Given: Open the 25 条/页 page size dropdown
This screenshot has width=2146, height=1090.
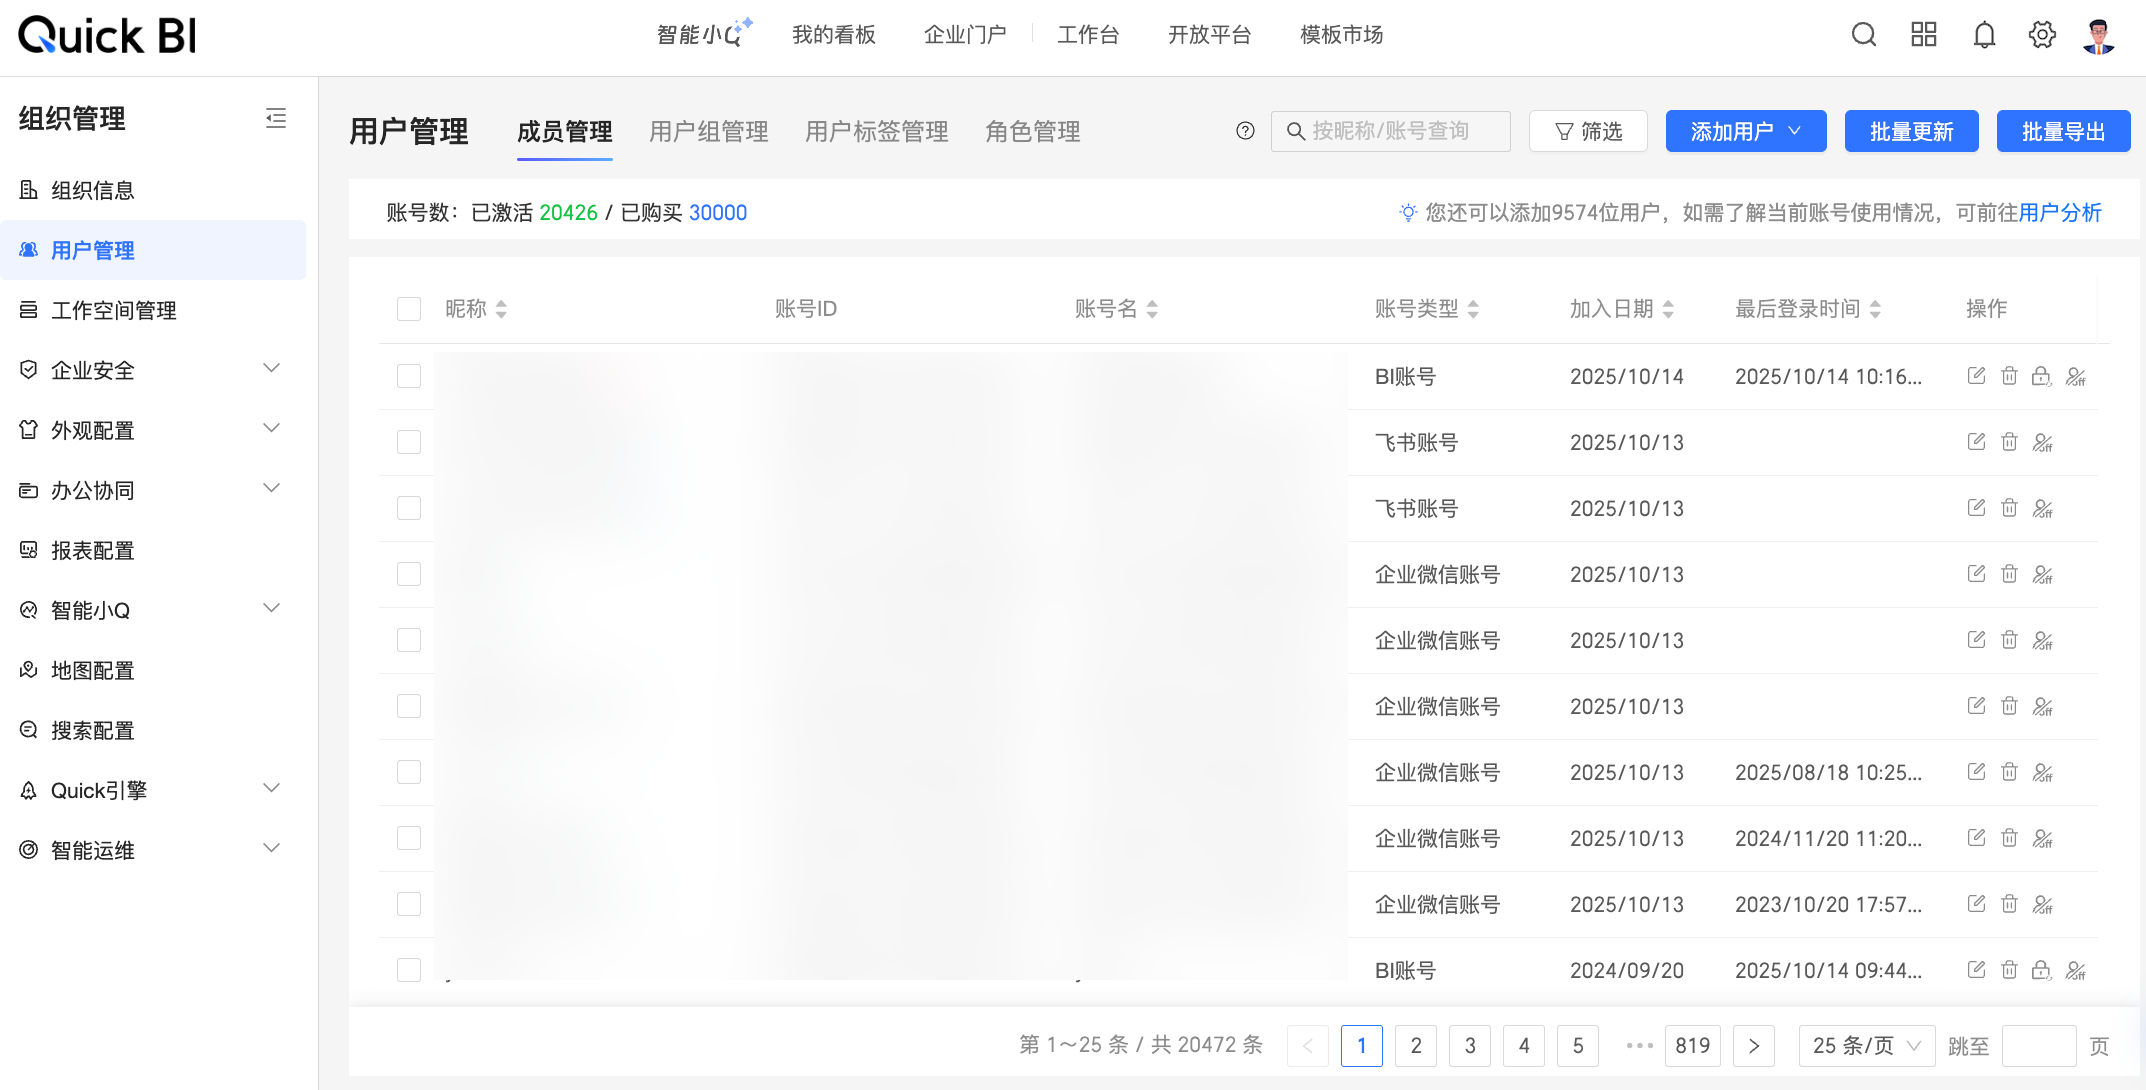Looking at the screenshot, I should tap(1866, 1045).
